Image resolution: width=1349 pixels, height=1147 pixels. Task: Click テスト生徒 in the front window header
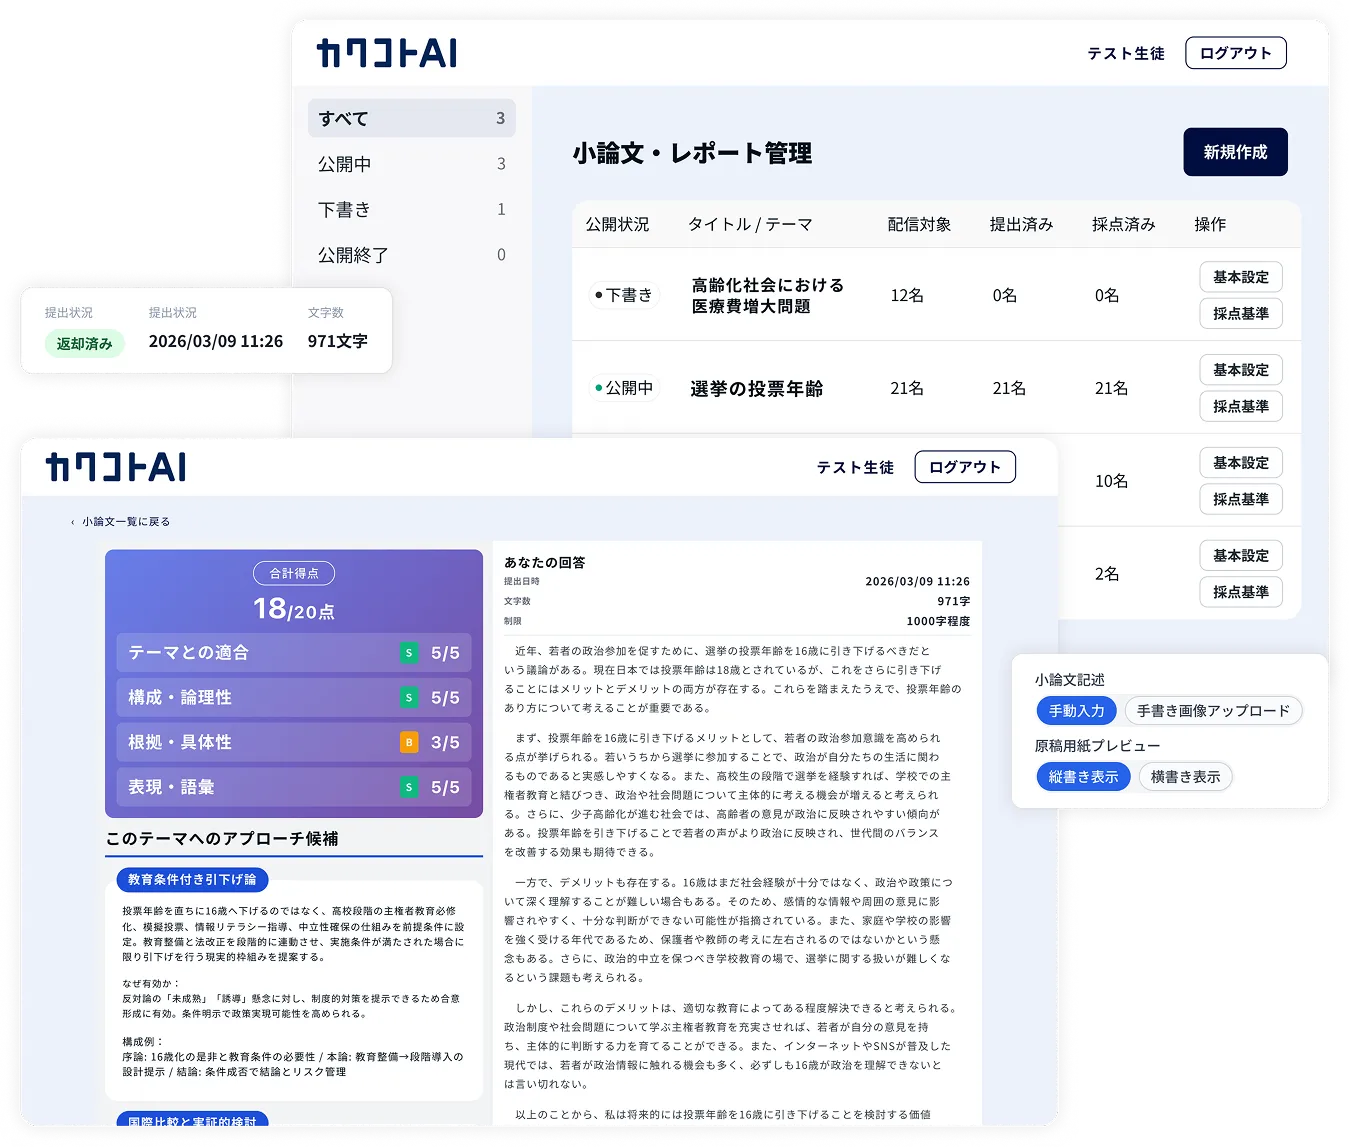coord(855,467)
